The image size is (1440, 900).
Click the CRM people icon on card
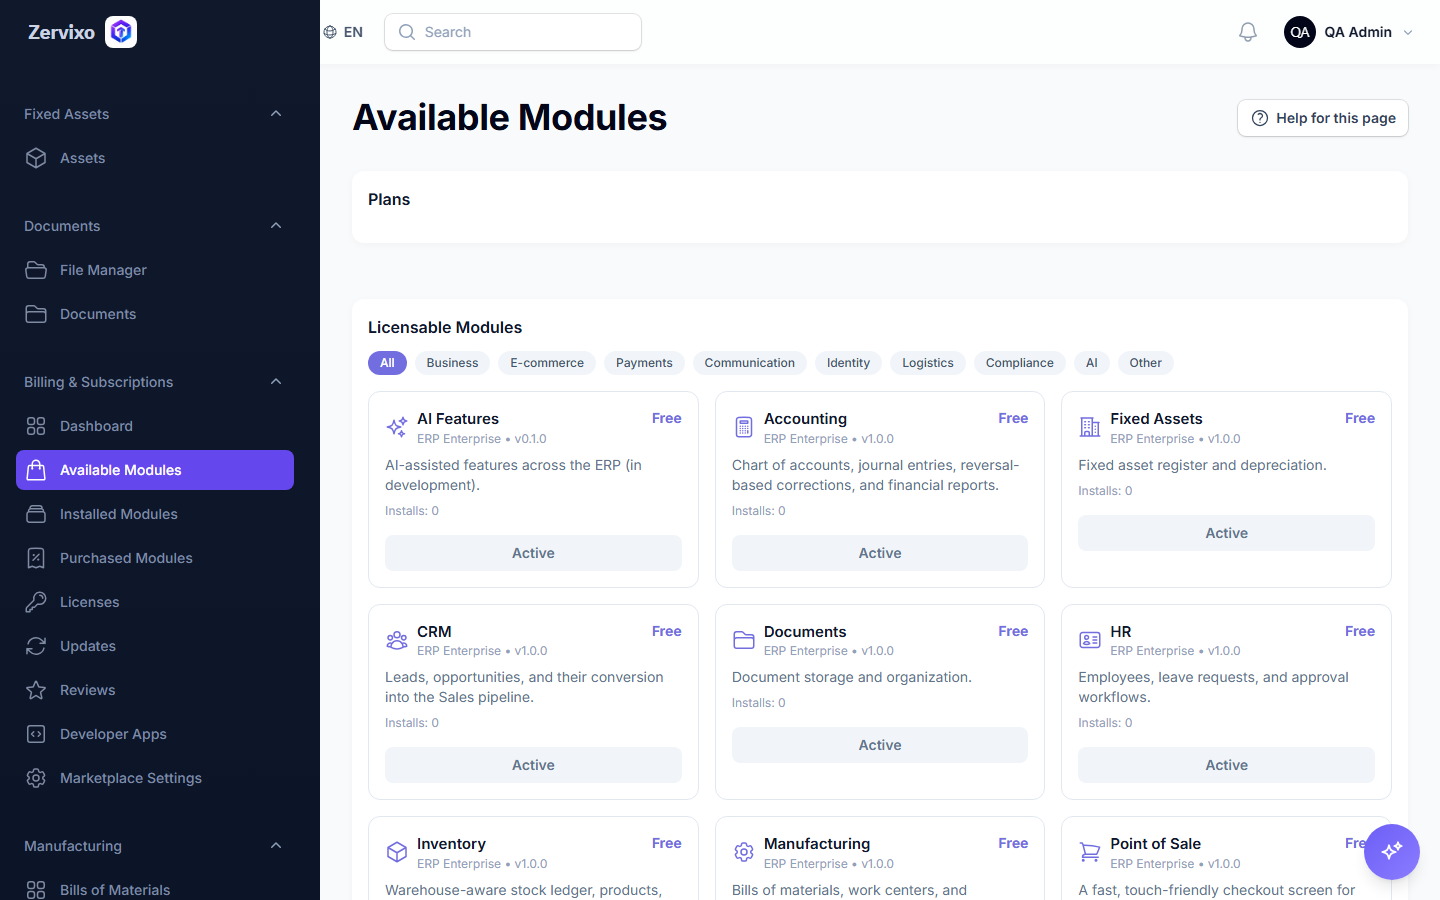[397, 640]
